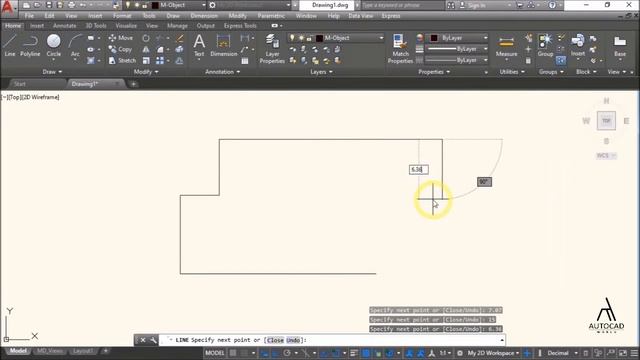Screen dimensions: 640x360
Task: Open the ByLayer linetype dropdown
Action: (485, 60)
